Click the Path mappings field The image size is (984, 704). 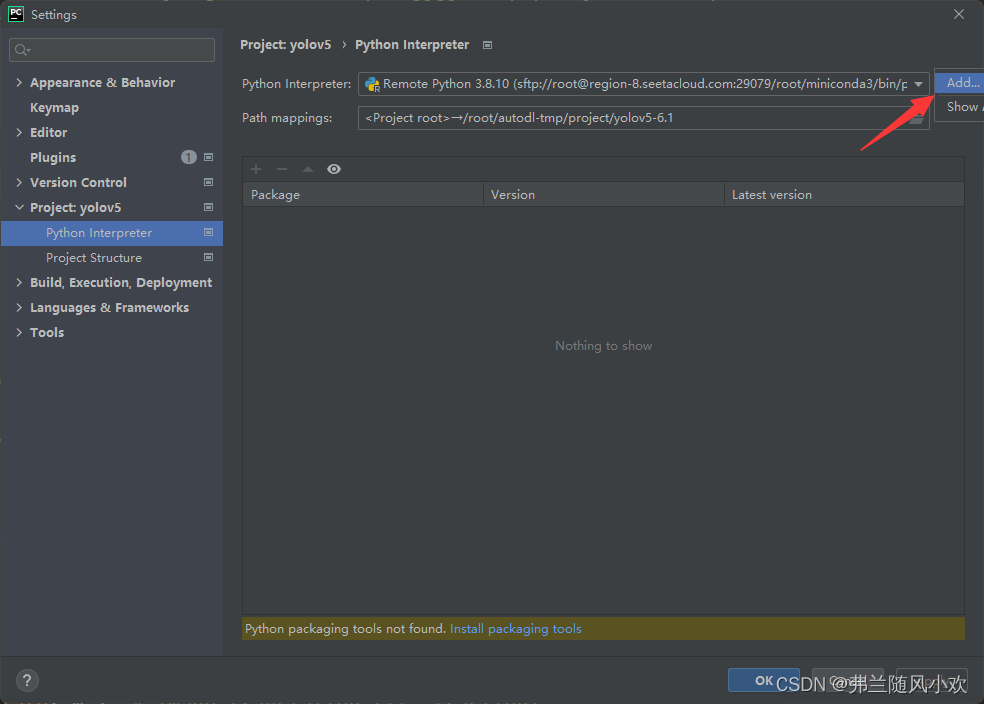click(x=643, y=118)
